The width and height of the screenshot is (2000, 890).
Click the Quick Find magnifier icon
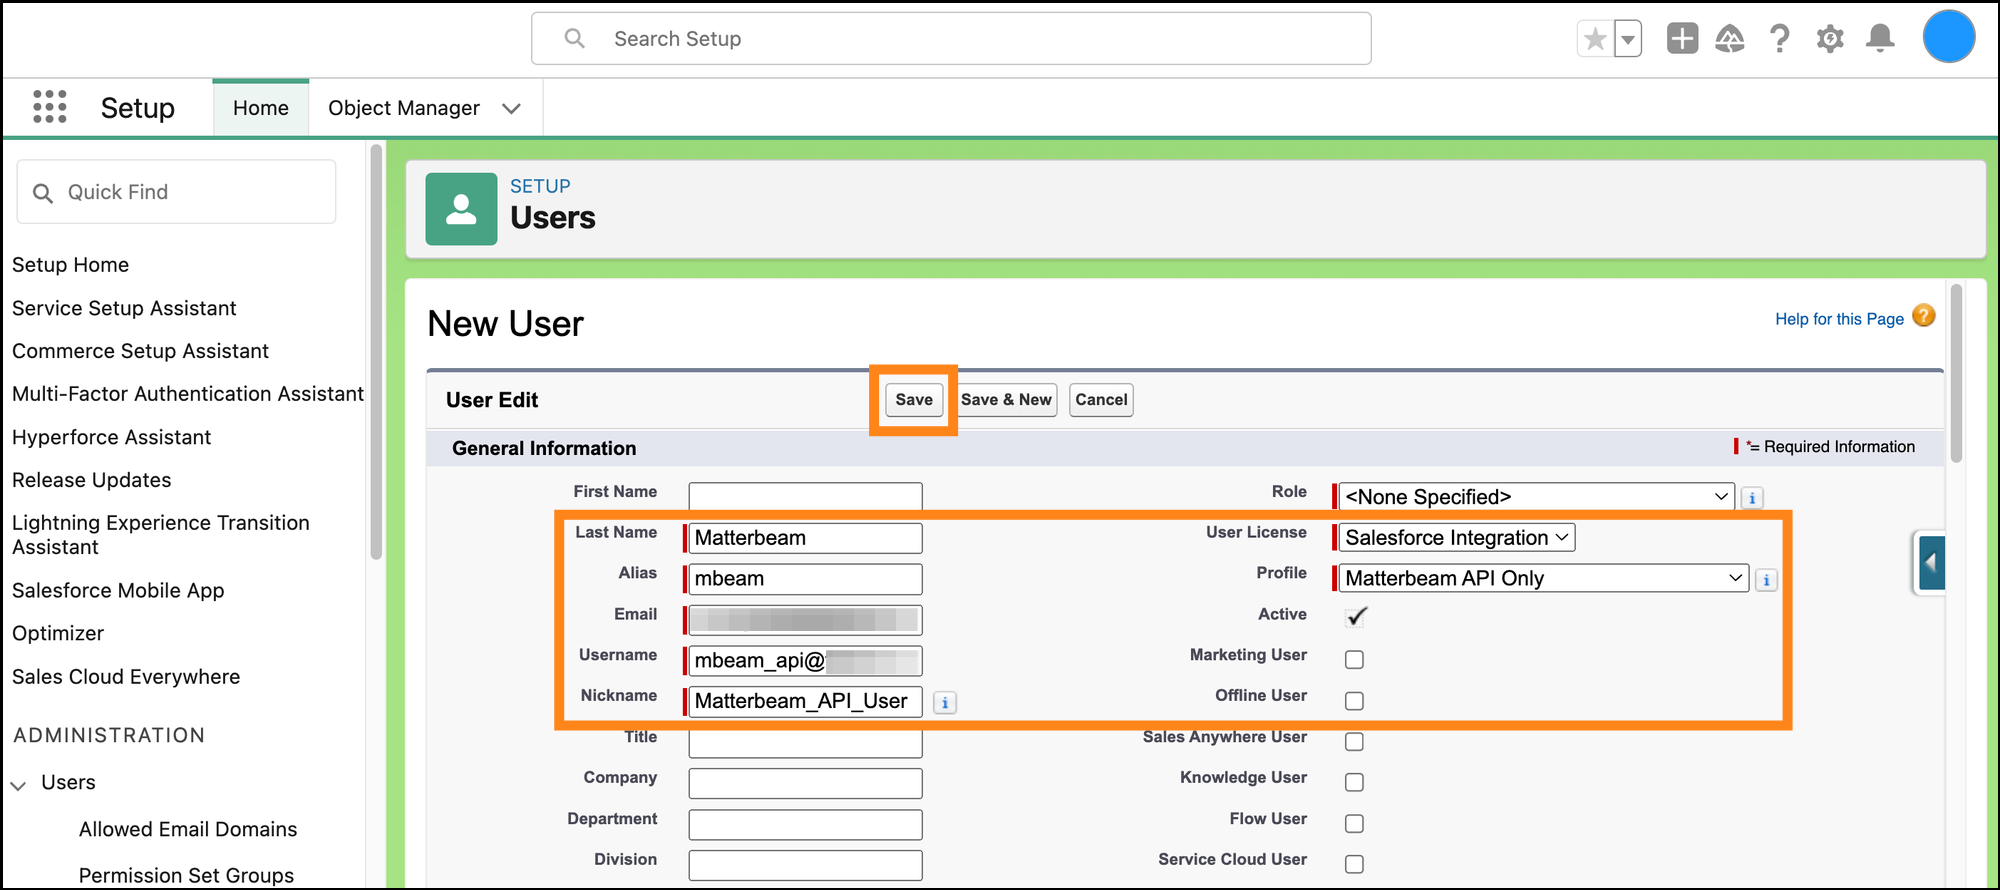pos(43,192)
